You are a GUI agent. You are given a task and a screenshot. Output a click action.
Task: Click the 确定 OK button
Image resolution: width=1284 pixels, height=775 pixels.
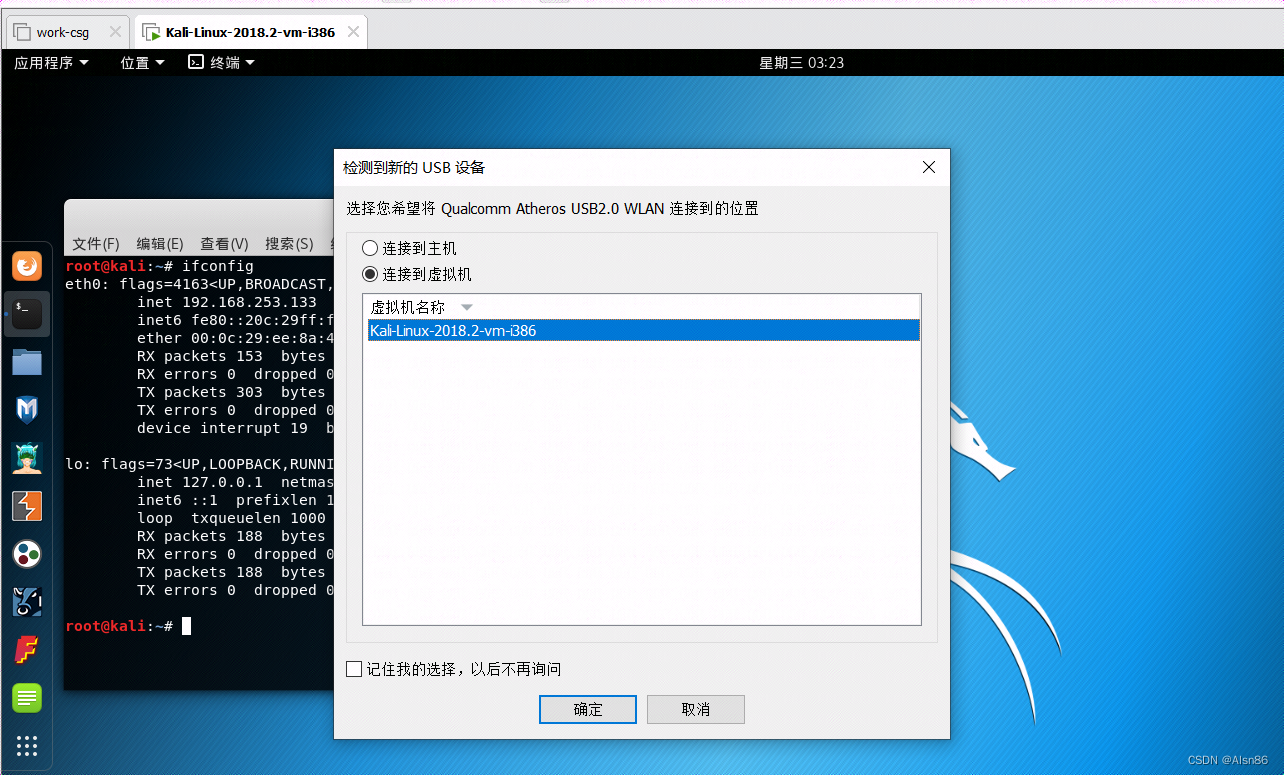[x=588, y=709]
